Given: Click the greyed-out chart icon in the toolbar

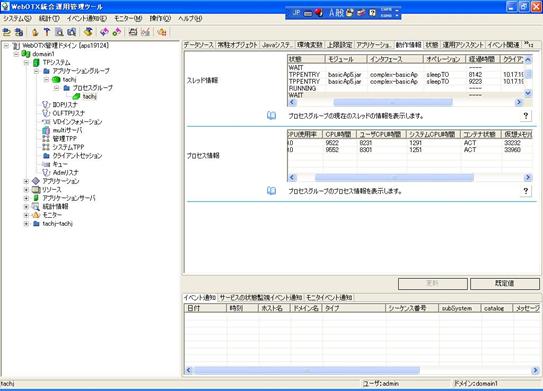Looking at the screenshot, I should coord(146,32).
